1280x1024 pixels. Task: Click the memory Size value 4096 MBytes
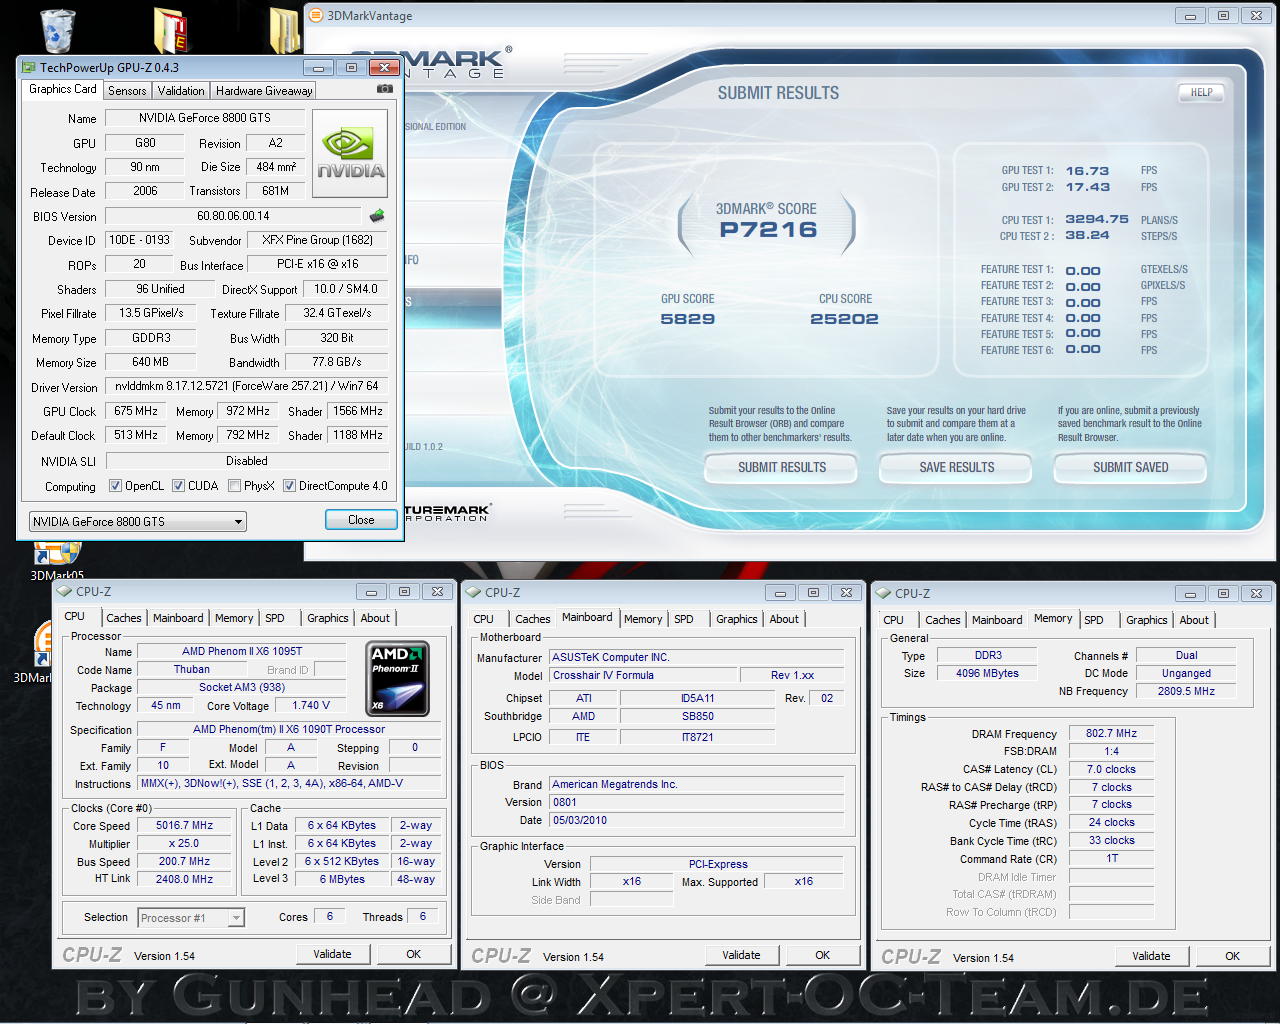coord(987,673)
